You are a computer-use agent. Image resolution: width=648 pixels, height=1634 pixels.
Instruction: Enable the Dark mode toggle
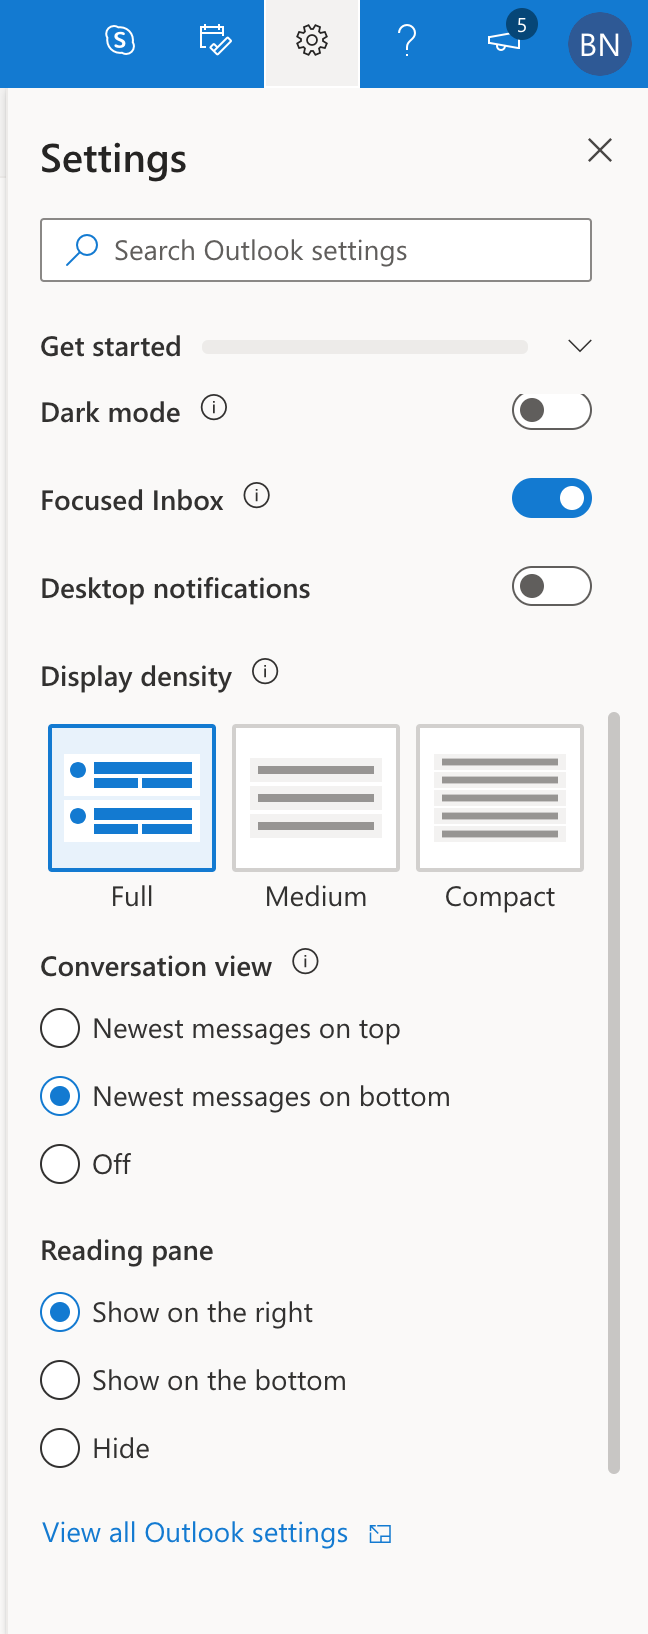pyautogui.click(x=552, y=410)
